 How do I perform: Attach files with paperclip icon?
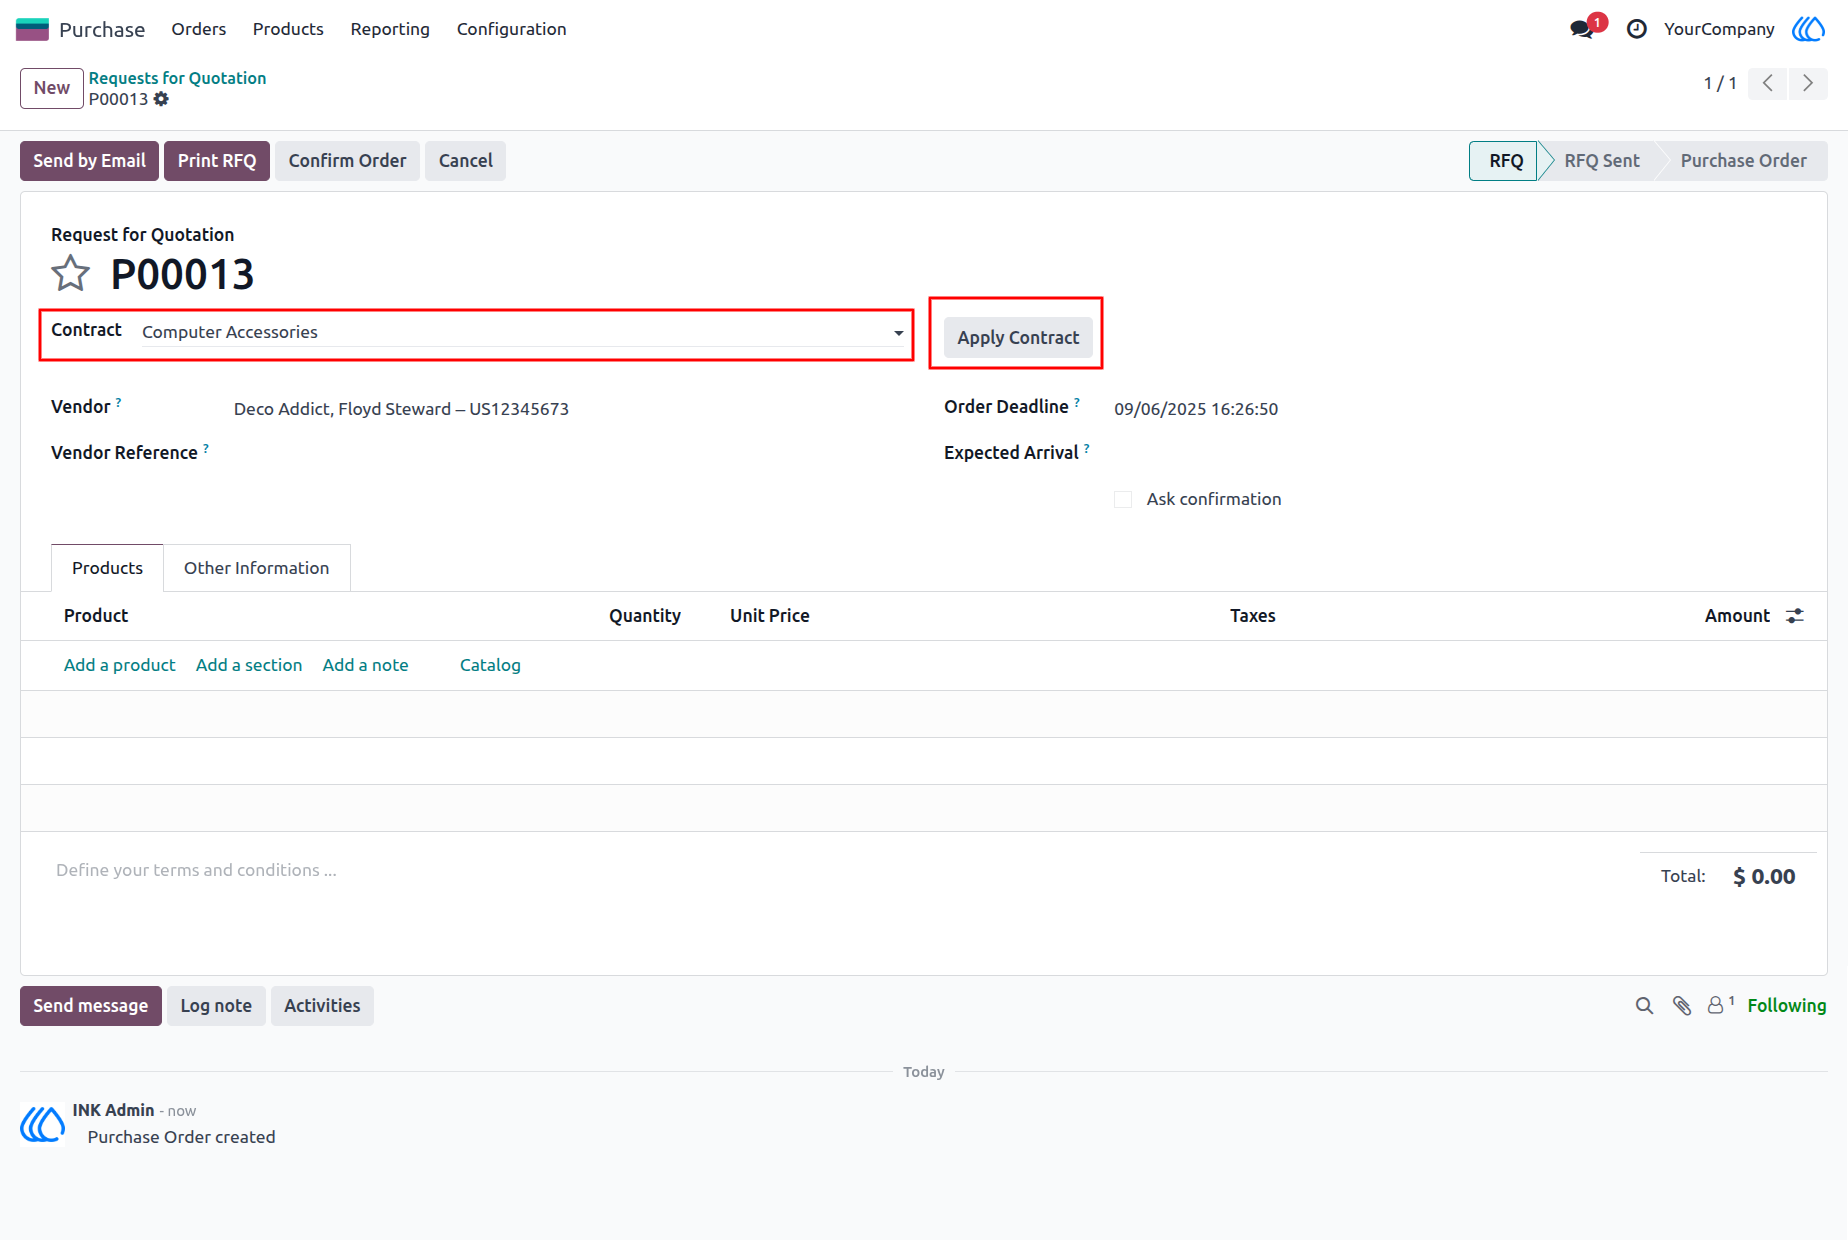pos(1682,1006)
